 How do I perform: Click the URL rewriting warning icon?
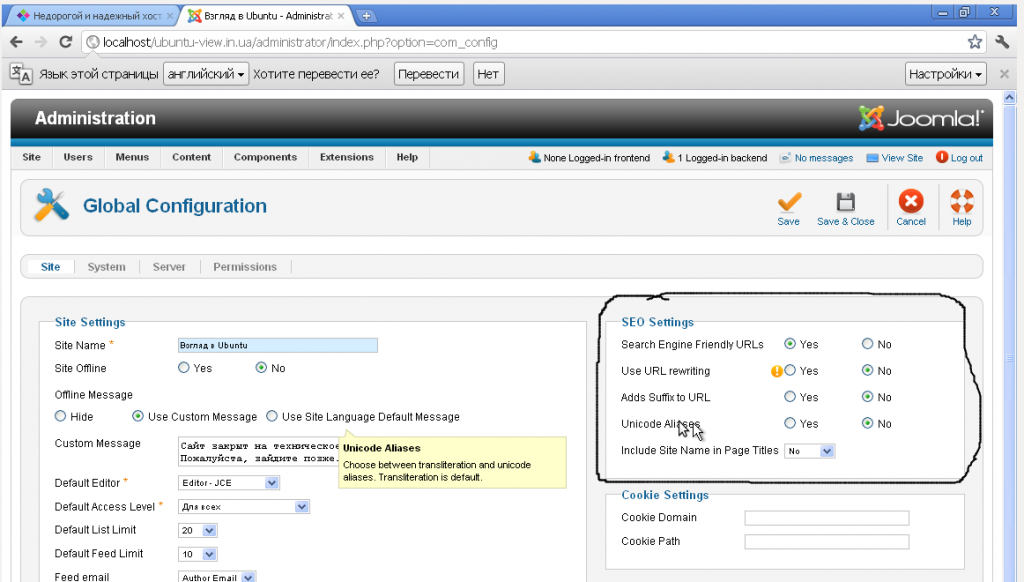[x=776, y=371]
